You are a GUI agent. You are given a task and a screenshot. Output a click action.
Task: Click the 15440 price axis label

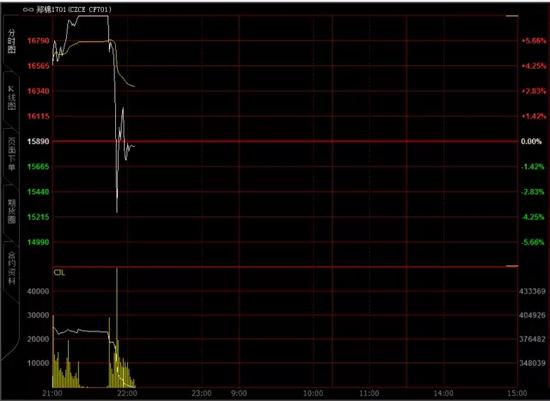point(38,192)
